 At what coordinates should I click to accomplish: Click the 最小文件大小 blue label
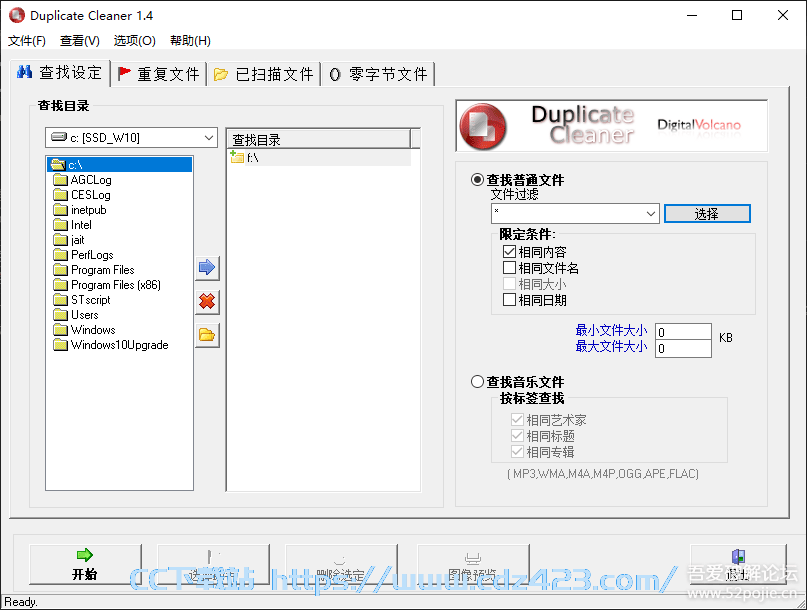point(611,330)
